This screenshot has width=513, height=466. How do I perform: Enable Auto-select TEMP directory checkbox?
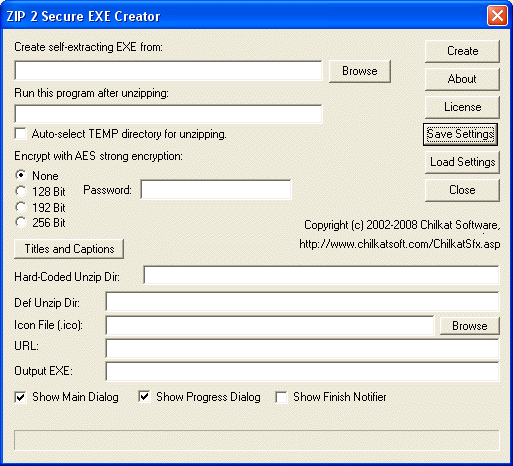tap(21, 134)
